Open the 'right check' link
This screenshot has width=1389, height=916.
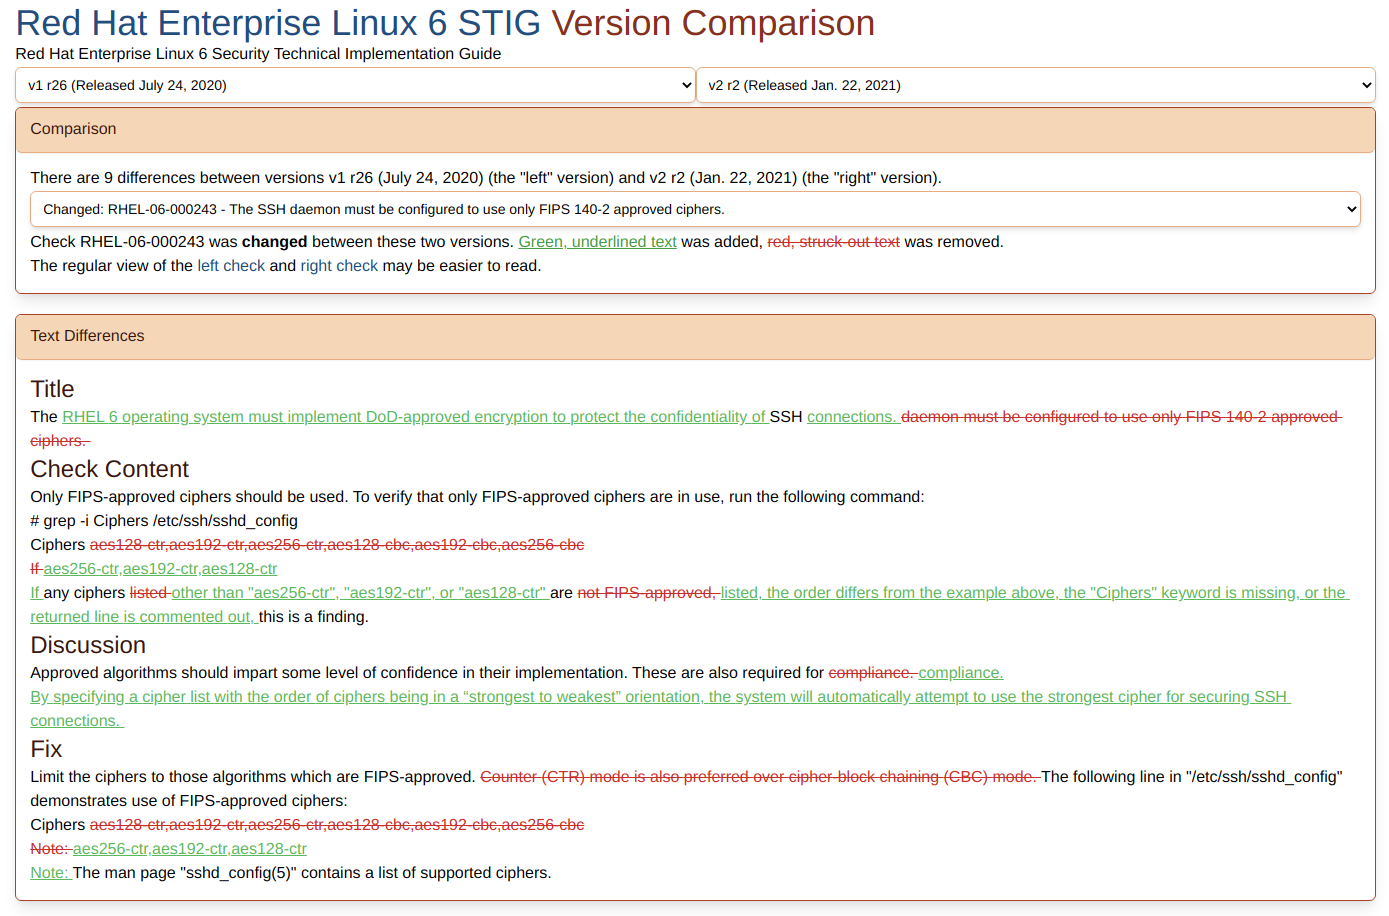[339, 266]
